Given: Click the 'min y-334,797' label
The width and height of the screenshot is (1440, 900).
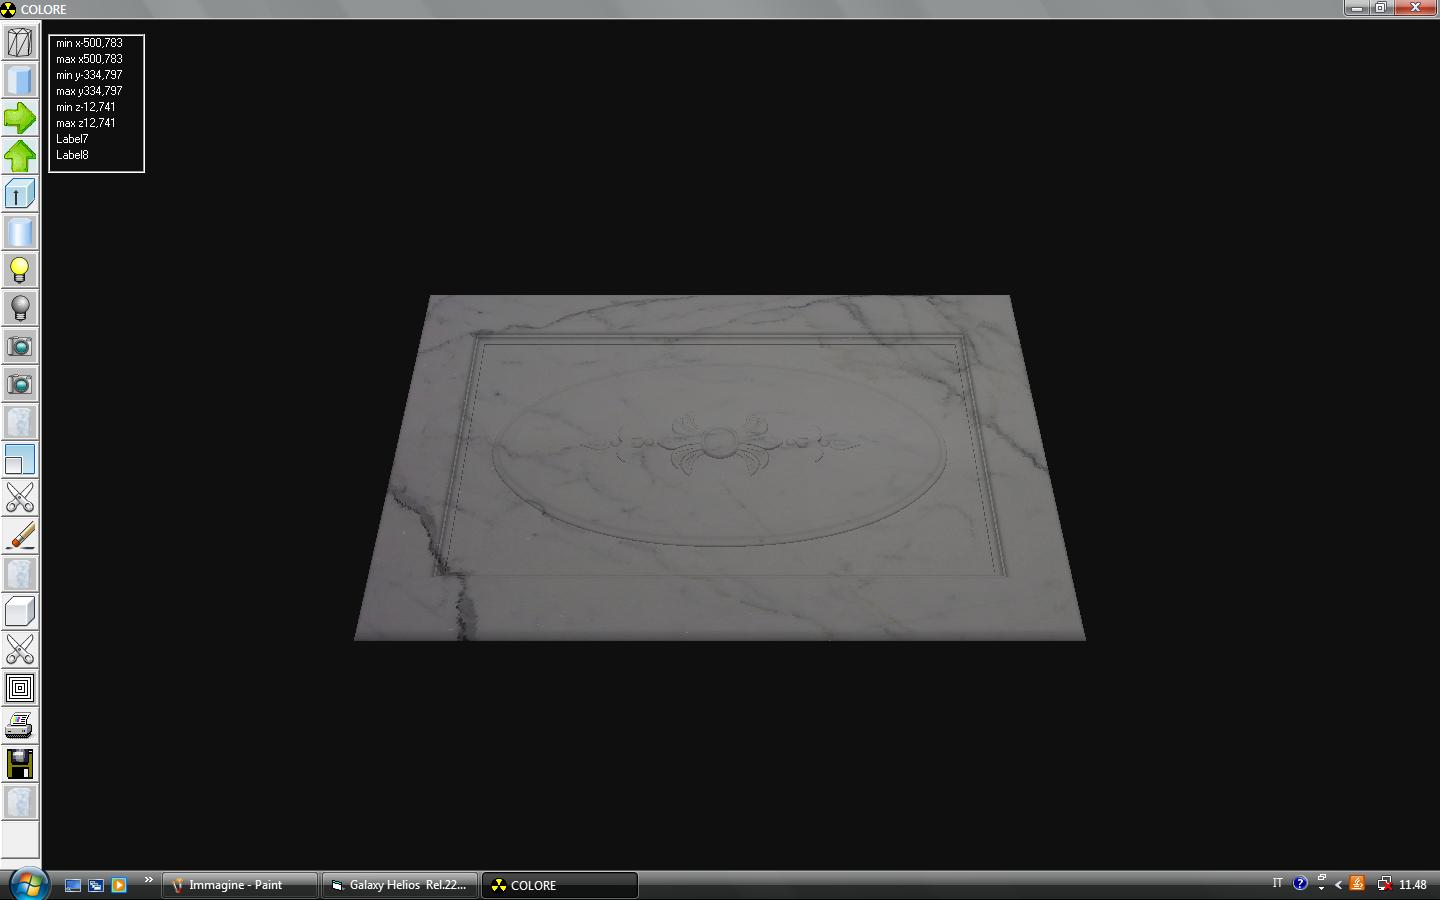Looking at the screenshot, I should click(89, 75).
